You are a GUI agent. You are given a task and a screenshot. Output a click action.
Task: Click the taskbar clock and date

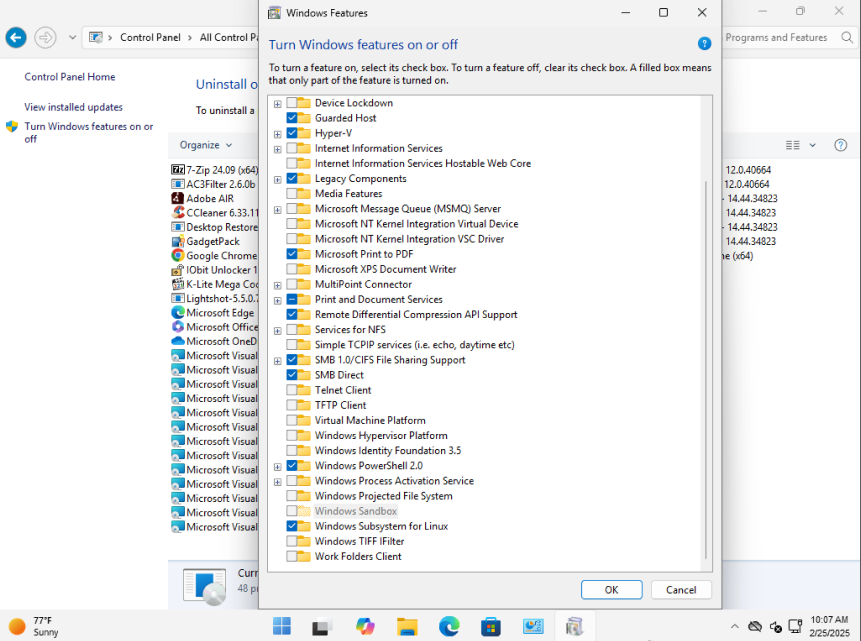pyautogui.click(x=829, y=626)
